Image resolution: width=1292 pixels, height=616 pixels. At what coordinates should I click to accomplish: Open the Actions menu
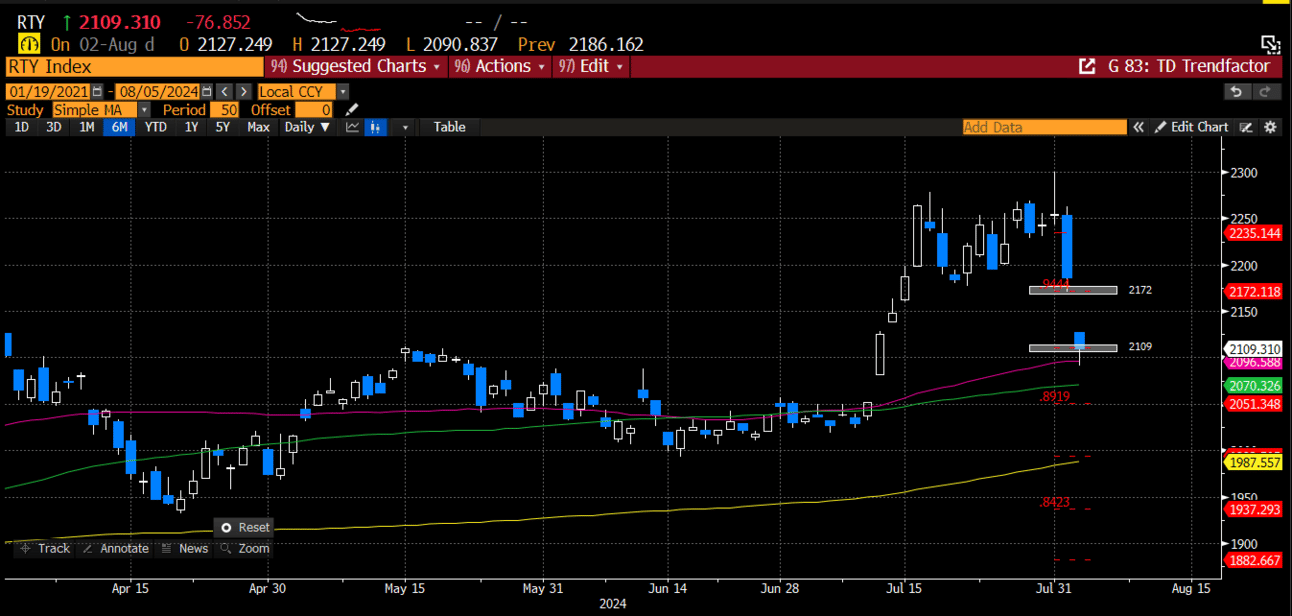coord(499,67)
